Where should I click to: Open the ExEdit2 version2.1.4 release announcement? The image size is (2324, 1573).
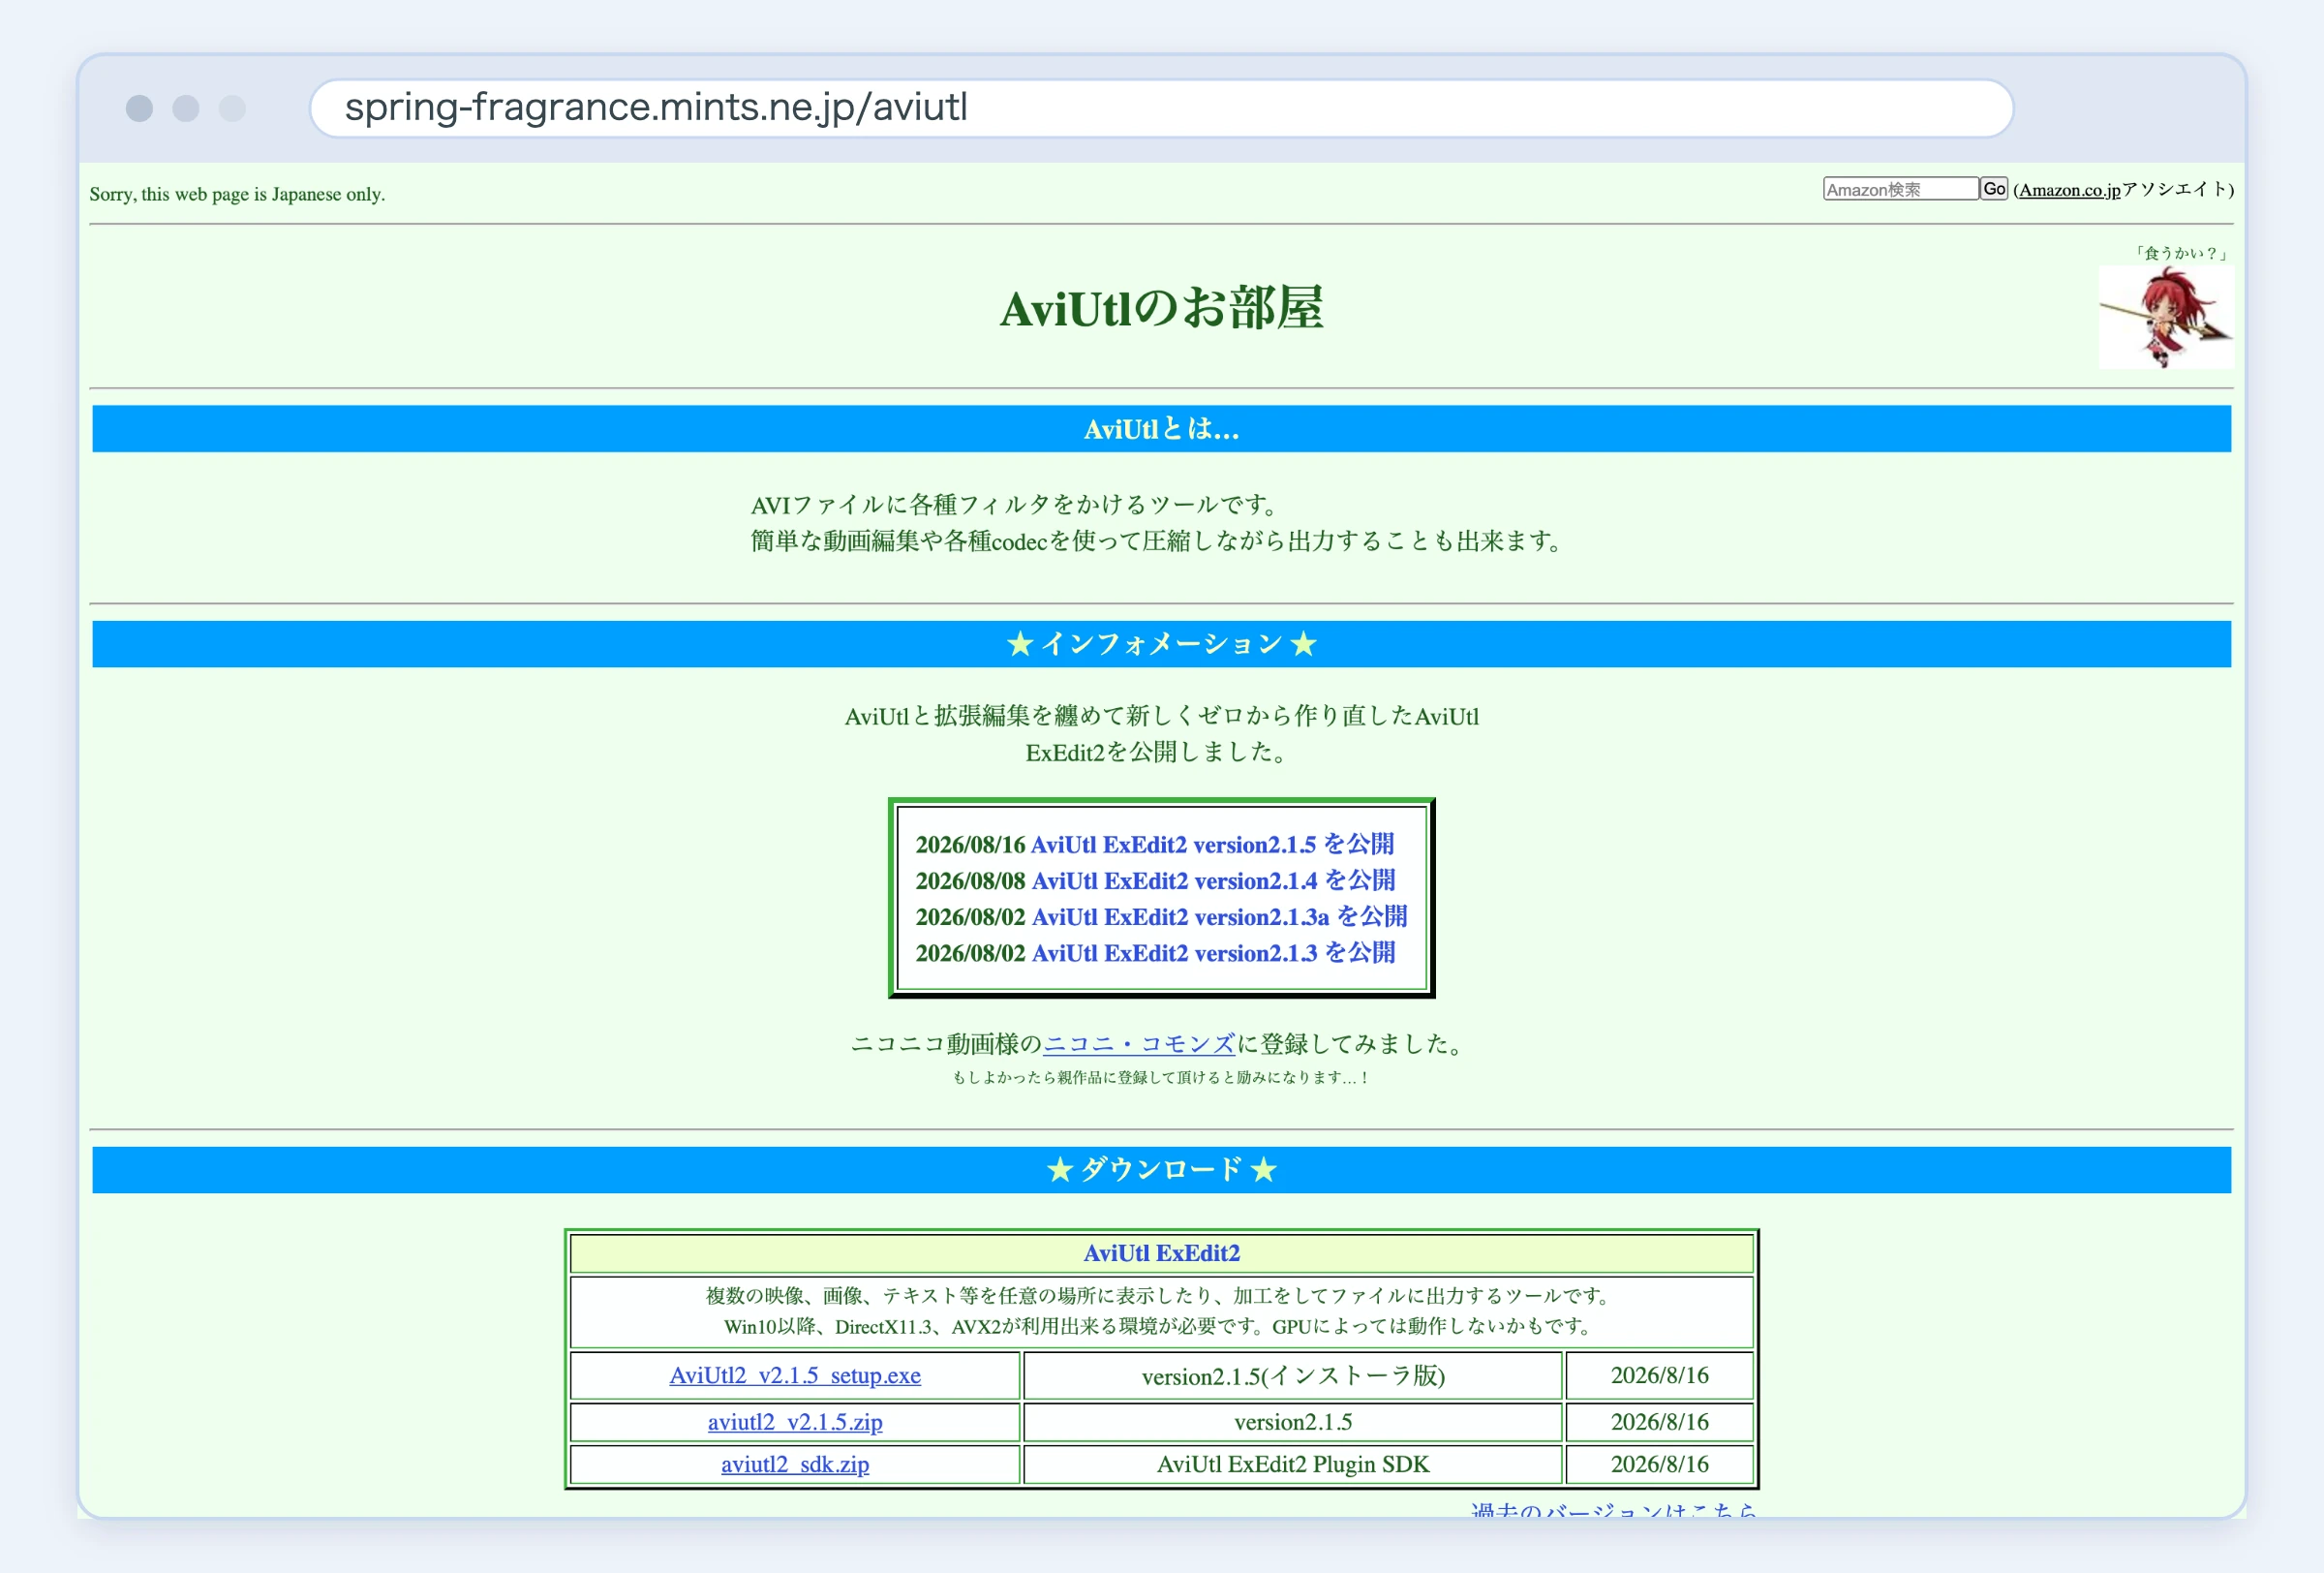pos(1213,880)
